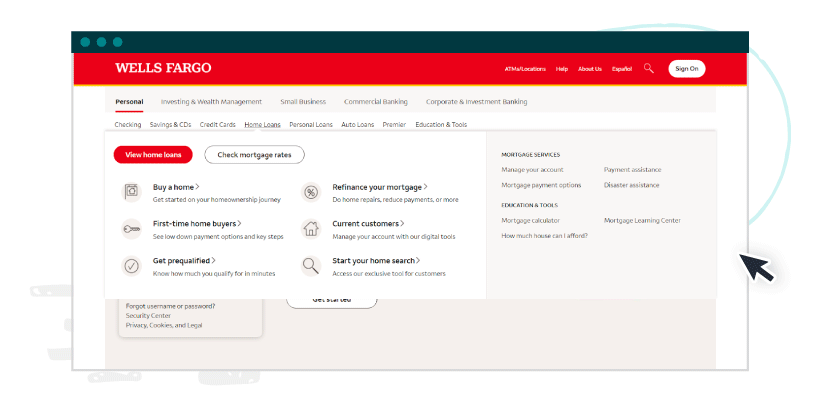
Task: Click the First-time home buyers key icon
Action: click(131, 229)
